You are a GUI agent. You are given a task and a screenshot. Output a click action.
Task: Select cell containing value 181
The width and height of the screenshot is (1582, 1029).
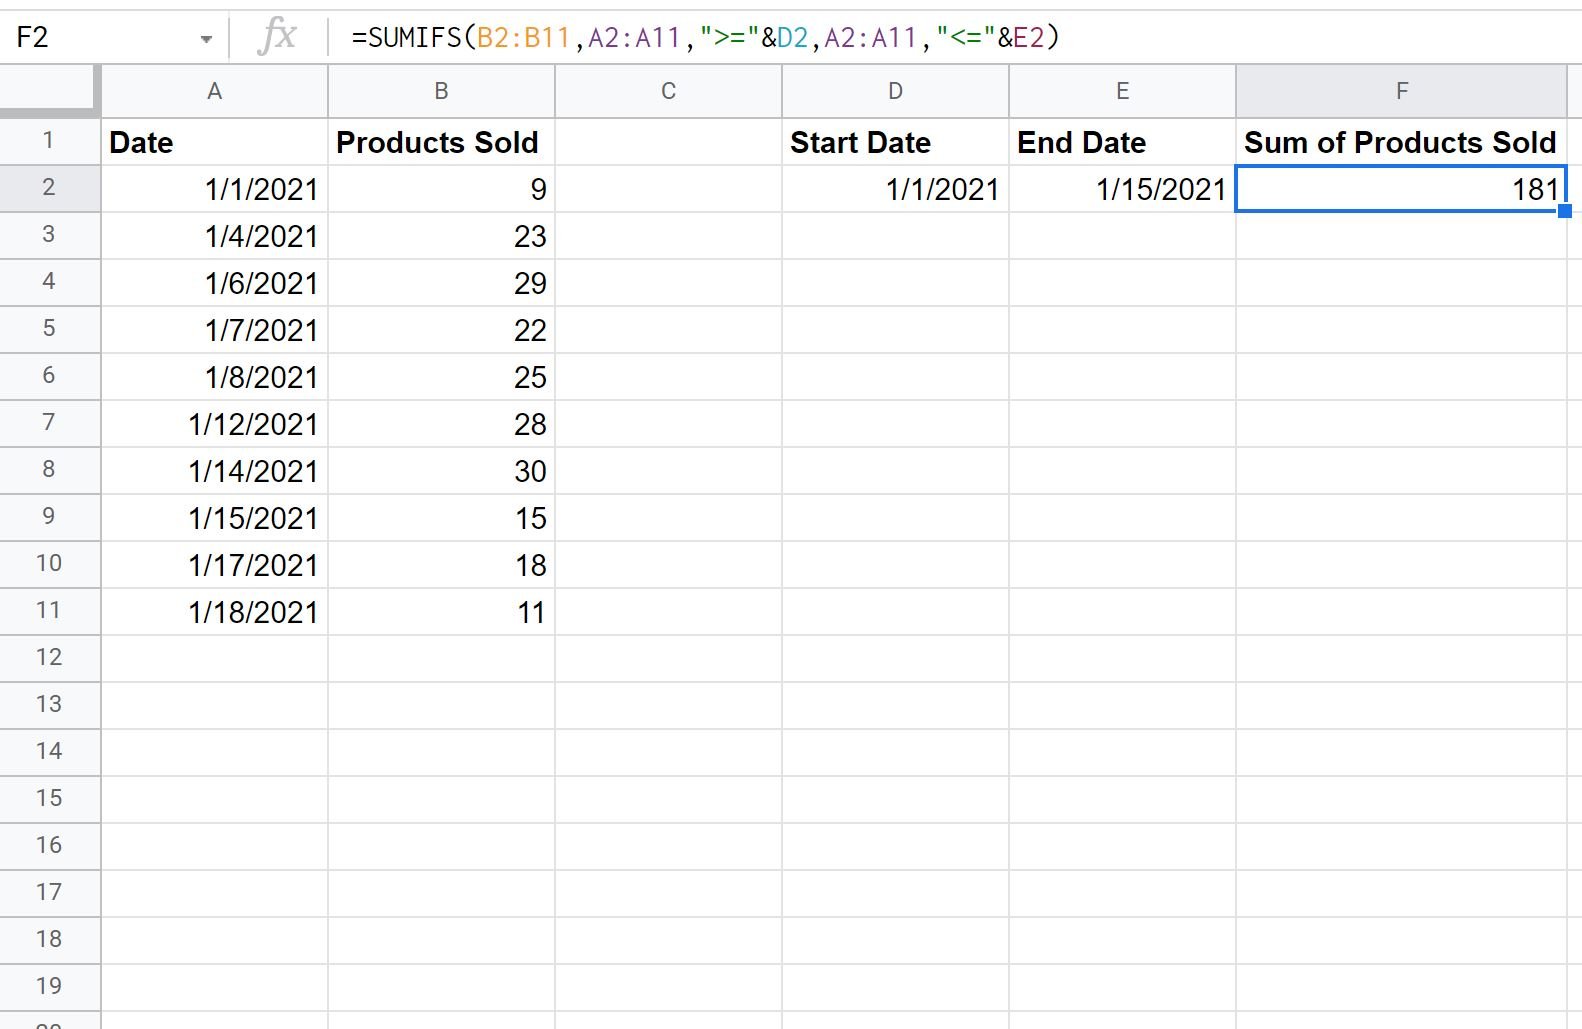[x=1401, y=189]
